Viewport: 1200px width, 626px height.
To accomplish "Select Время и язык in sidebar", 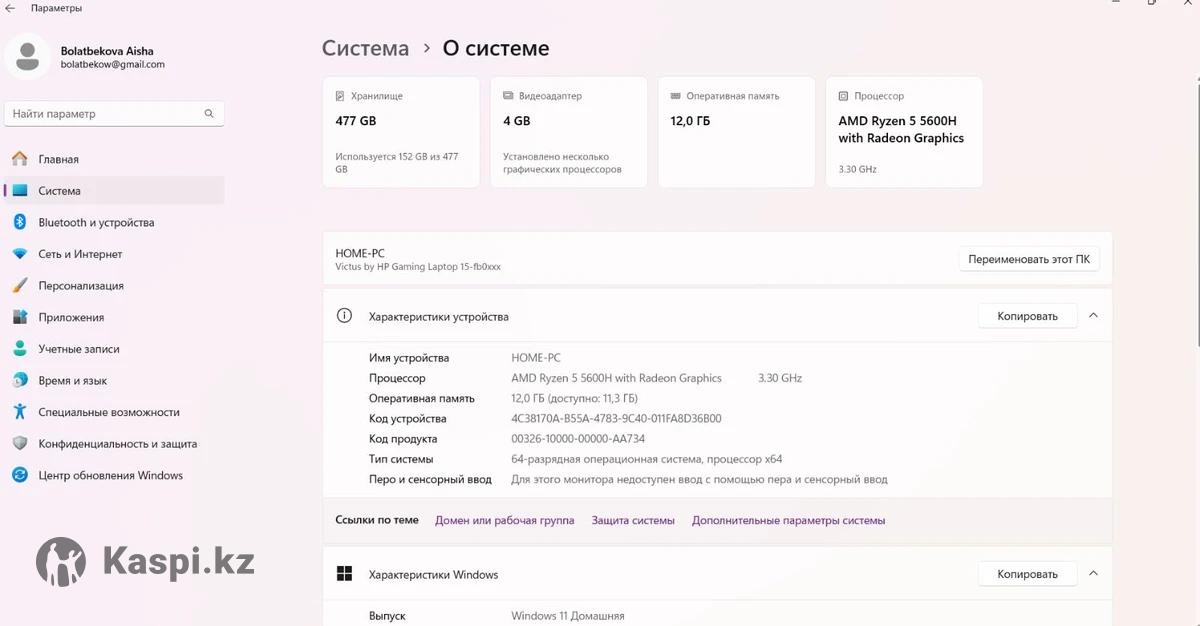I will (x=72, y=381).
